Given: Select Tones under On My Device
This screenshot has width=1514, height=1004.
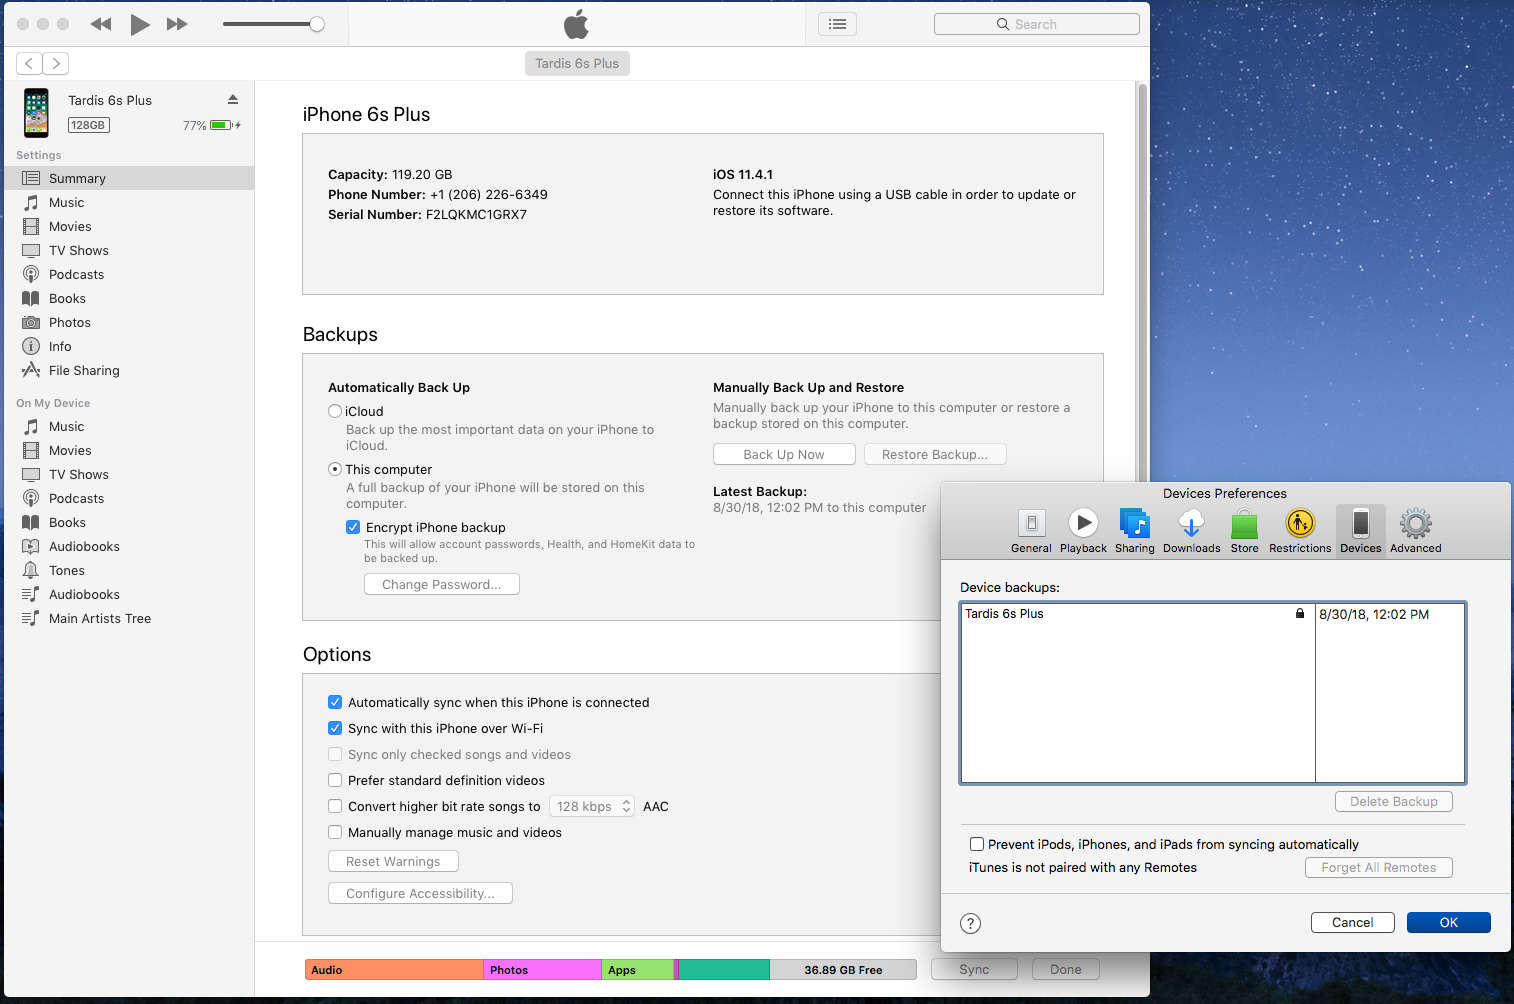Looking at the screenshot, I should click(127, 570).
